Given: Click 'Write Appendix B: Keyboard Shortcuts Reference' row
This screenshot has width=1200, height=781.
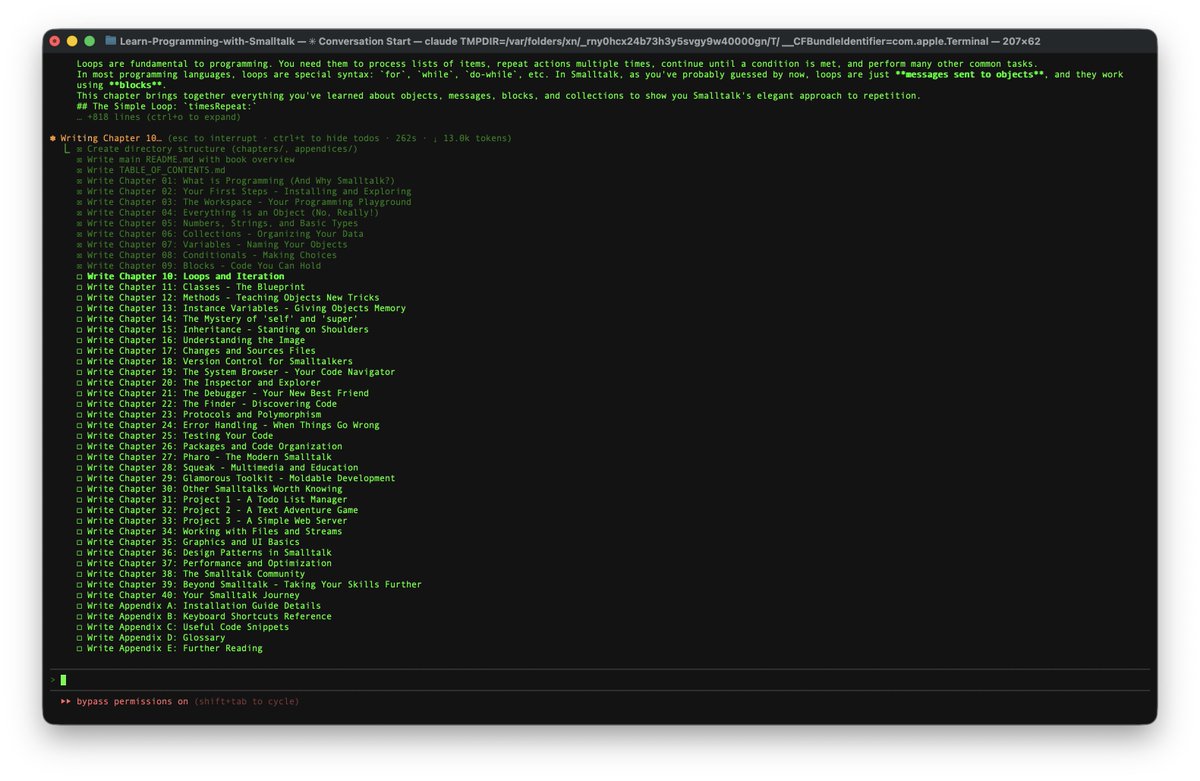Looking at the screenshot, I should pyautogui.click(x=203, y=616).
